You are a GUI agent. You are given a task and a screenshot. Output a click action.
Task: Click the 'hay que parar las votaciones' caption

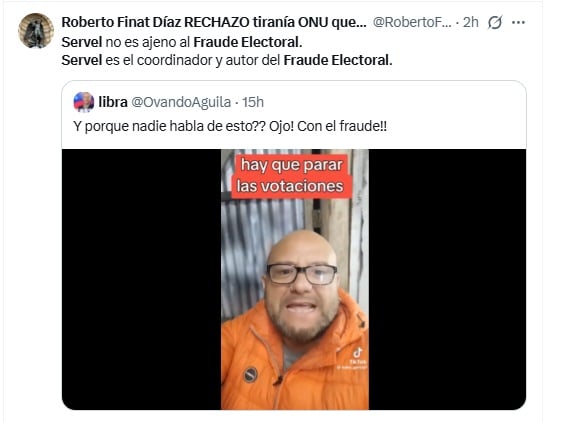(290, 176)
